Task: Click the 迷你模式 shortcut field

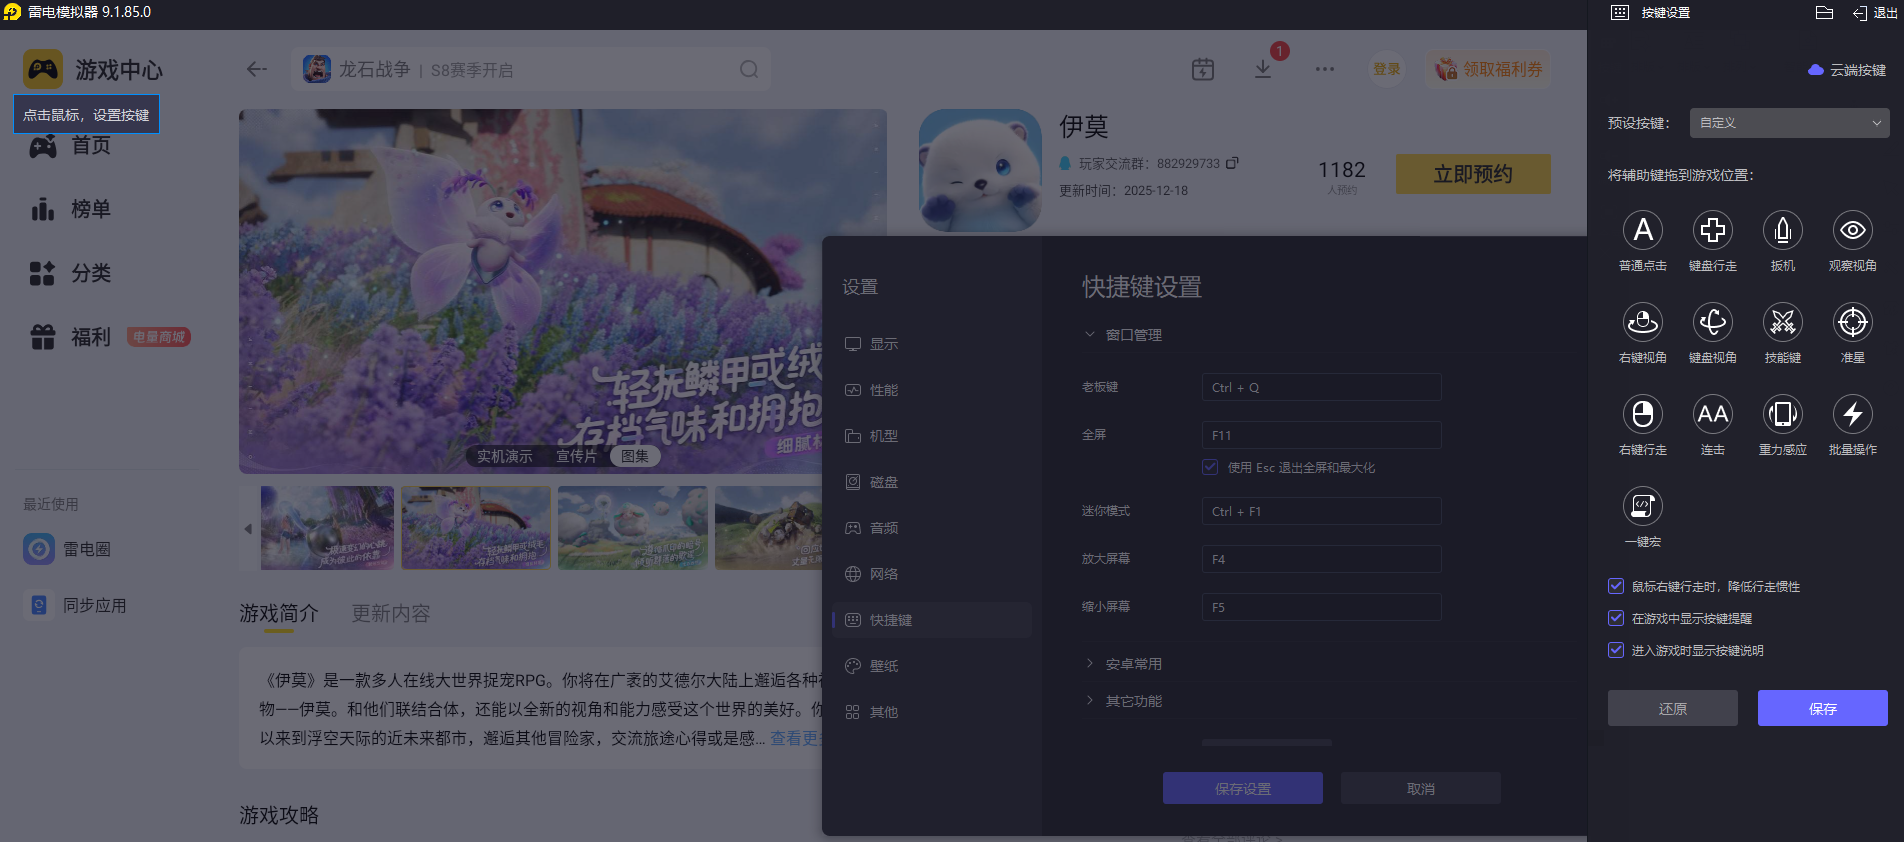Action: point(1321,511)
